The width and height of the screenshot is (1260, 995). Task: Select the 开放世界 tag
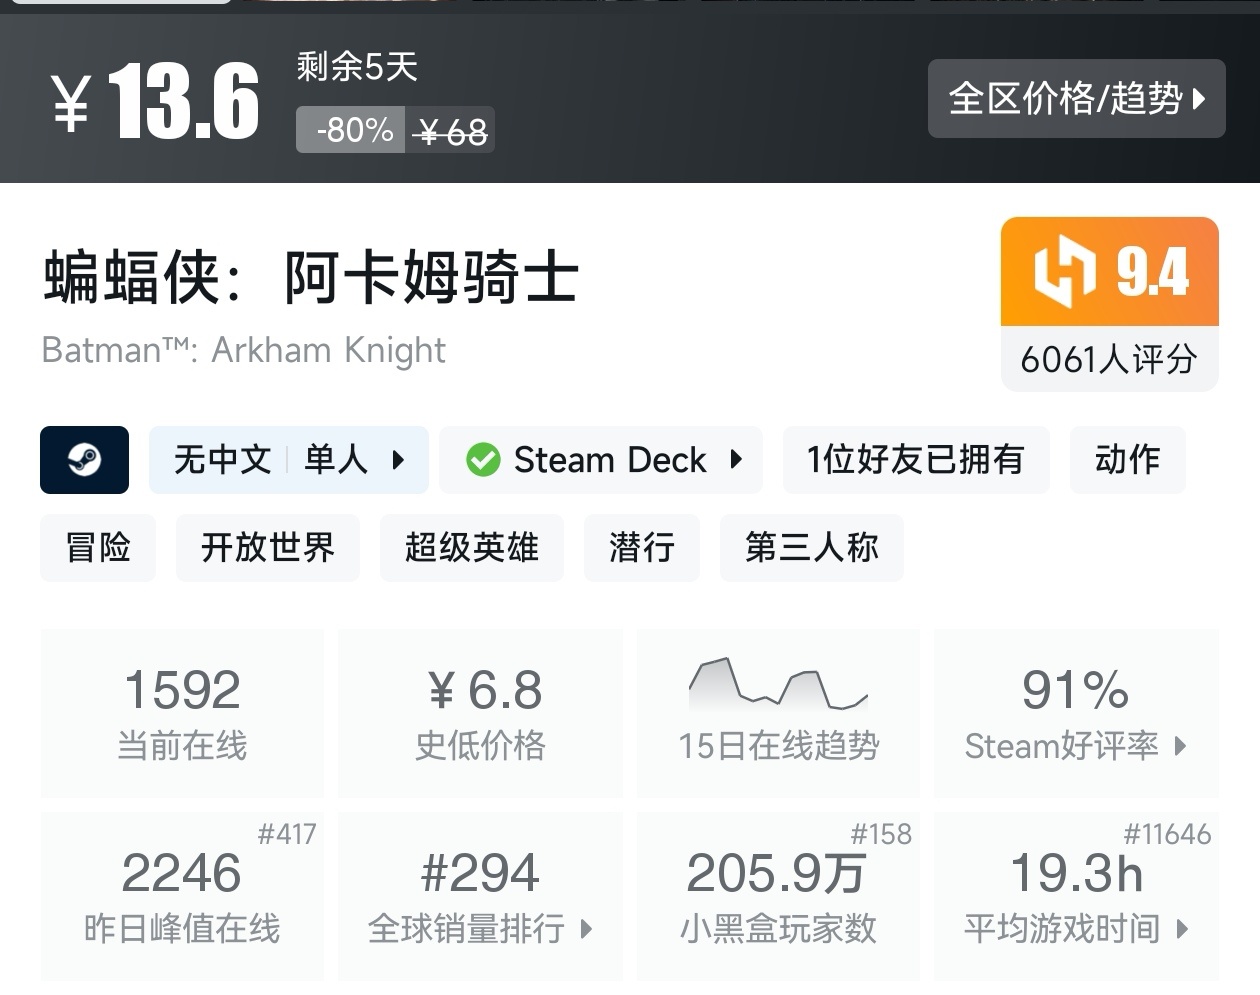coord(268,548)
